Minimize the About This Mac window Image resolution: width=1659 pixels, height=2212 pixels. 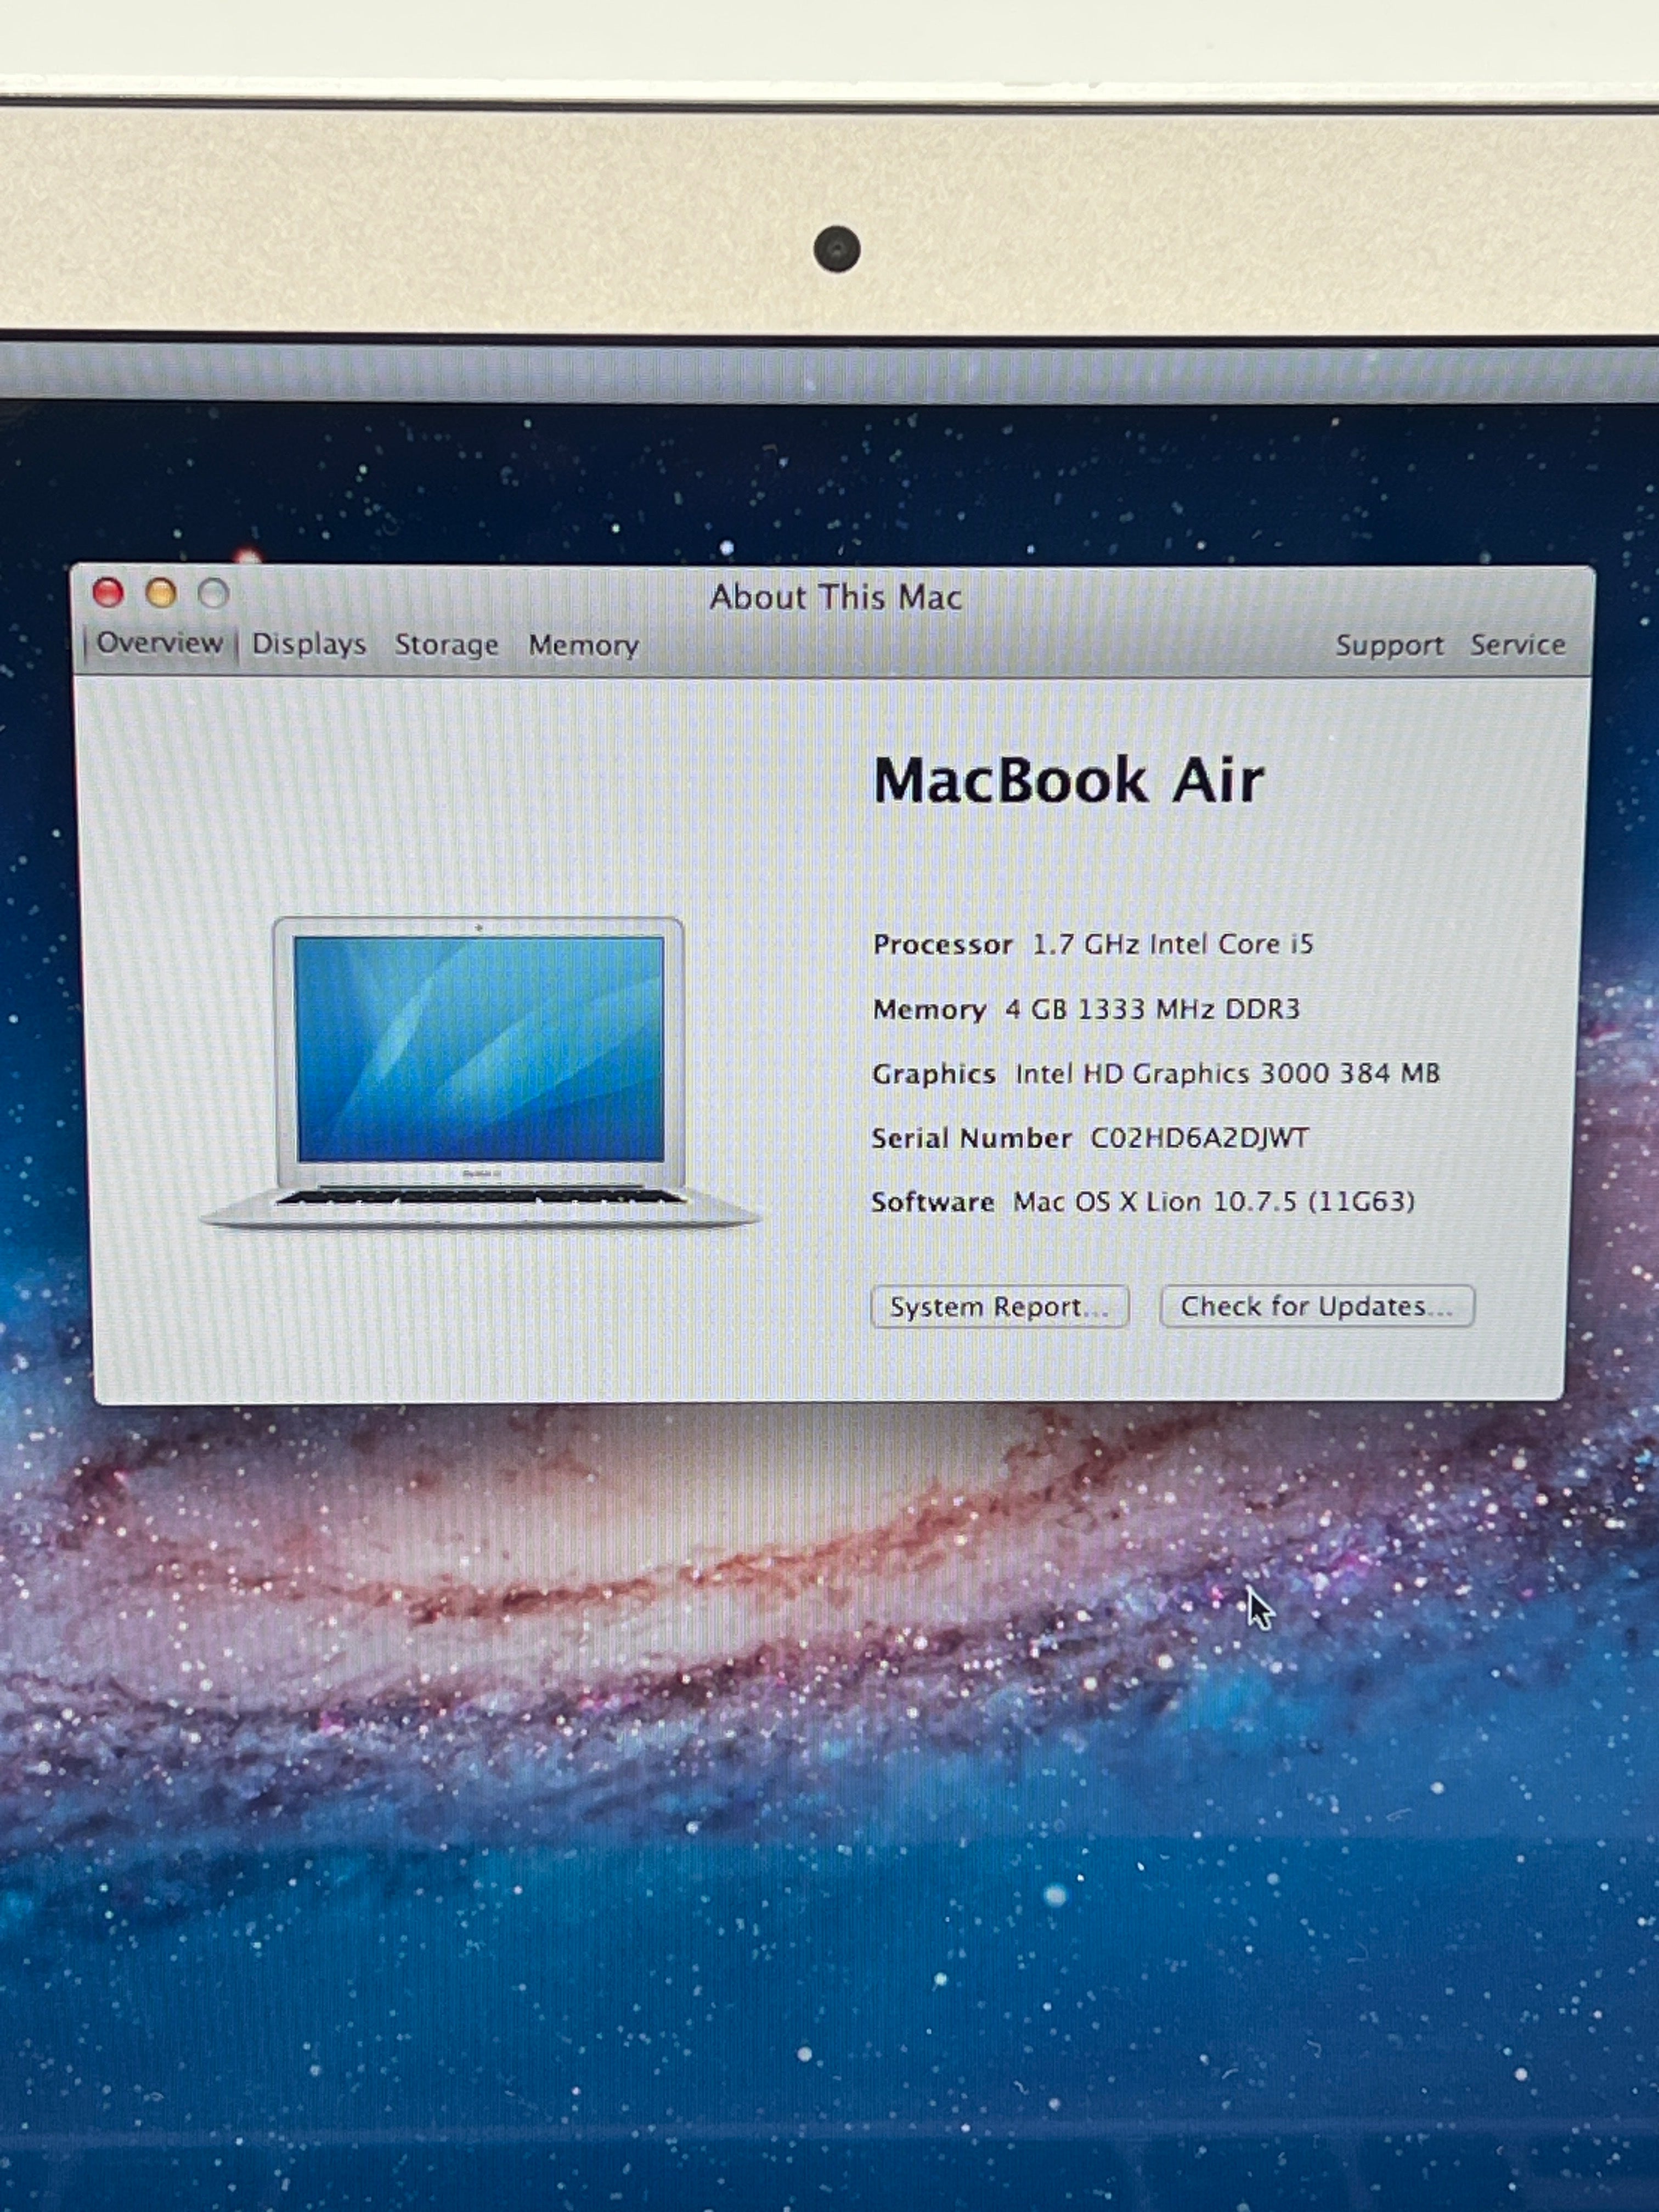tap(161, 593)
